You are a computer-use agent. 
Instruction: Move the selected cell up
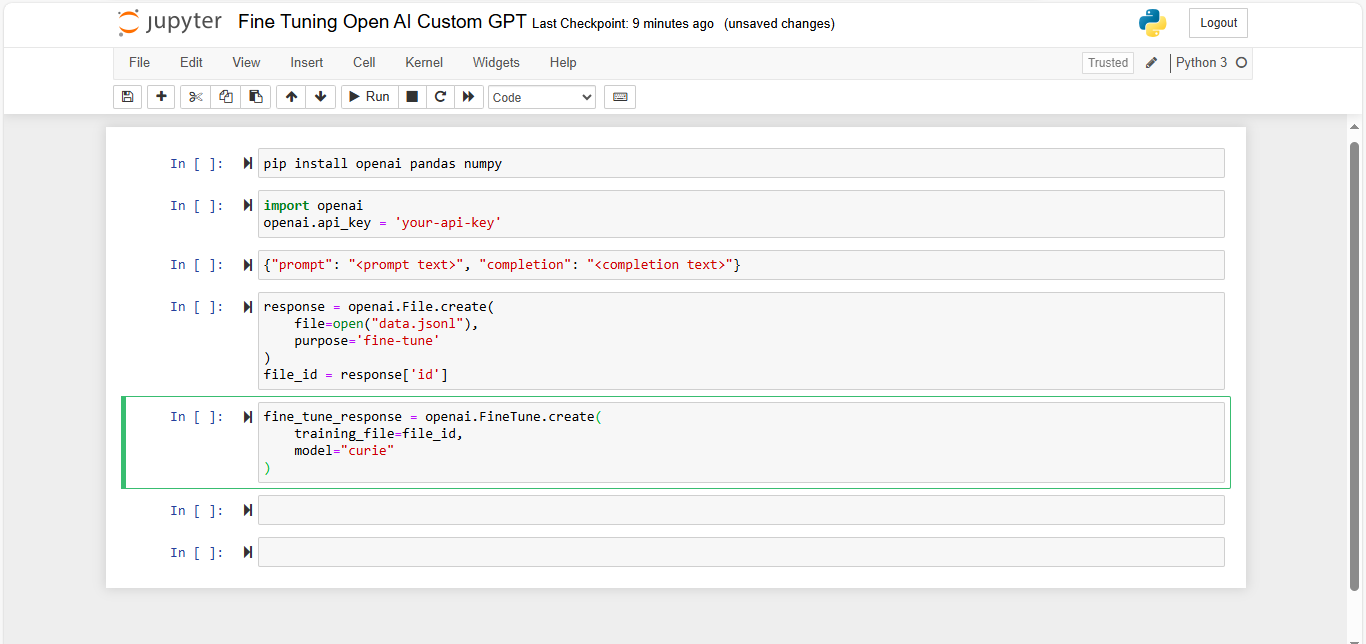coord(290,96)
